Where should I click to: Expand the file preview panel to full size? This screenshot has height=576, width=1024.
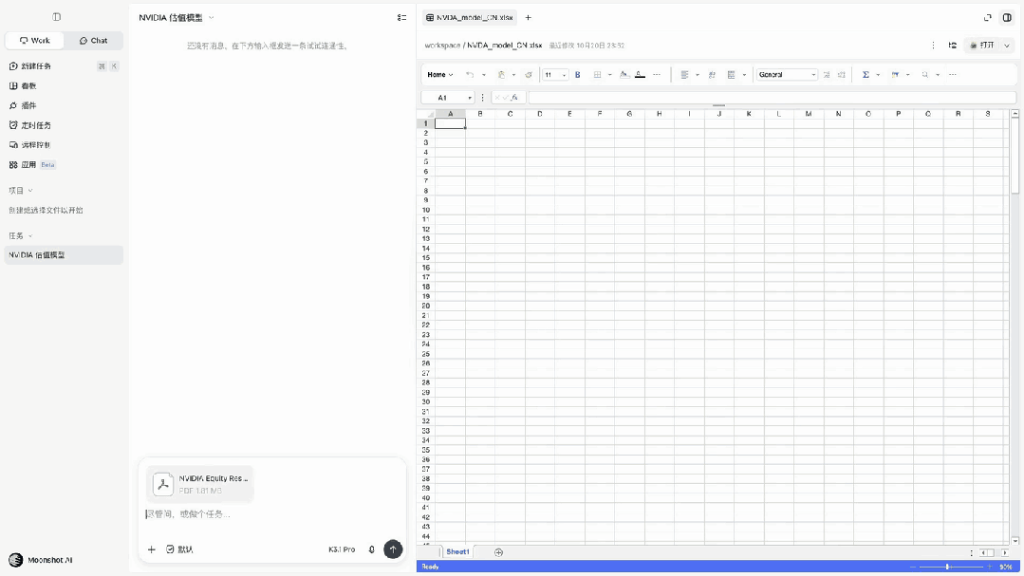(x=987, y=18)
